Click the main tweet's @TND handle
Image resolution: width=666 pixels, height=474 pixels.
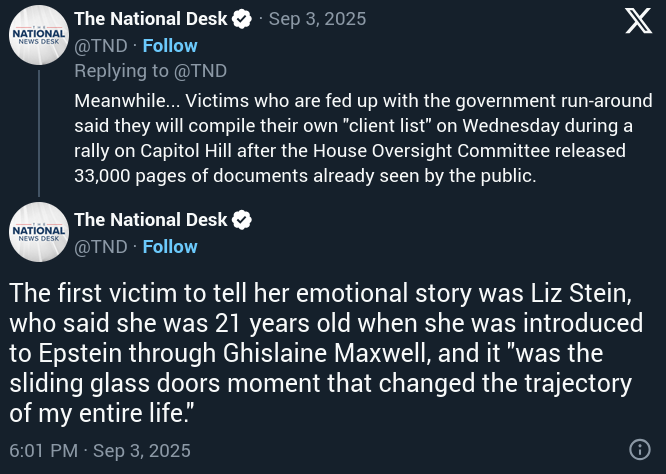(101, 246)
